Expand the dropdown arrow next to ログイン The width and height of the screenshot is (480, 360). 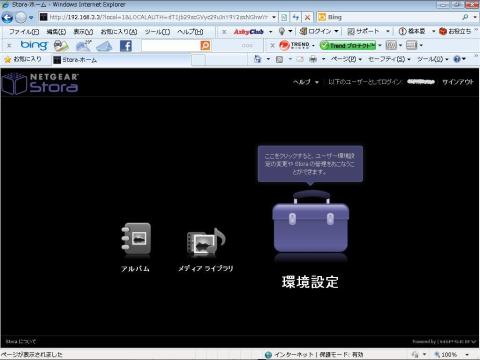click(x=336, y=31)
